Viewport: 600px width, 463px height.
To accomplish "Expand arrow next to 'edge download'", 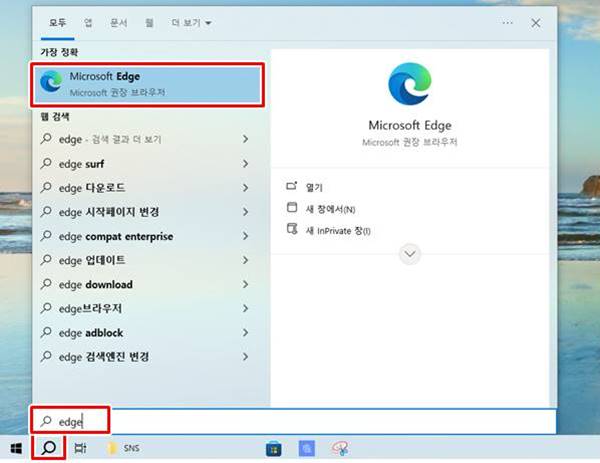I will click(x=245, y=284).
